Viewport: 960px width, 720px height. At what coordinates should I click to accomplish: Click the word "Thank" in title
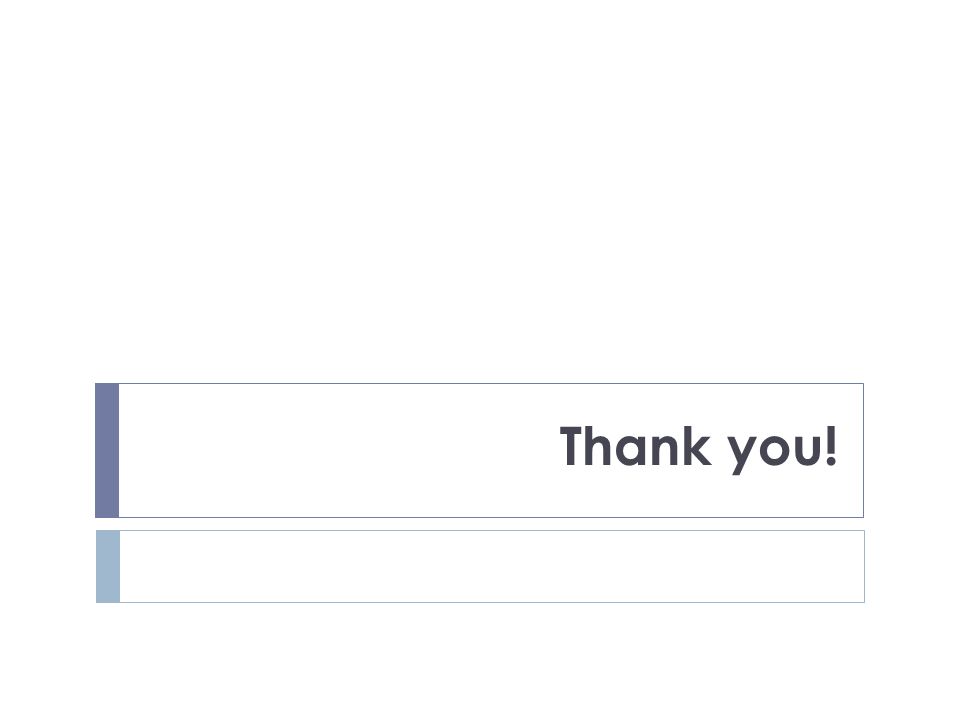(x=636, y=446)
